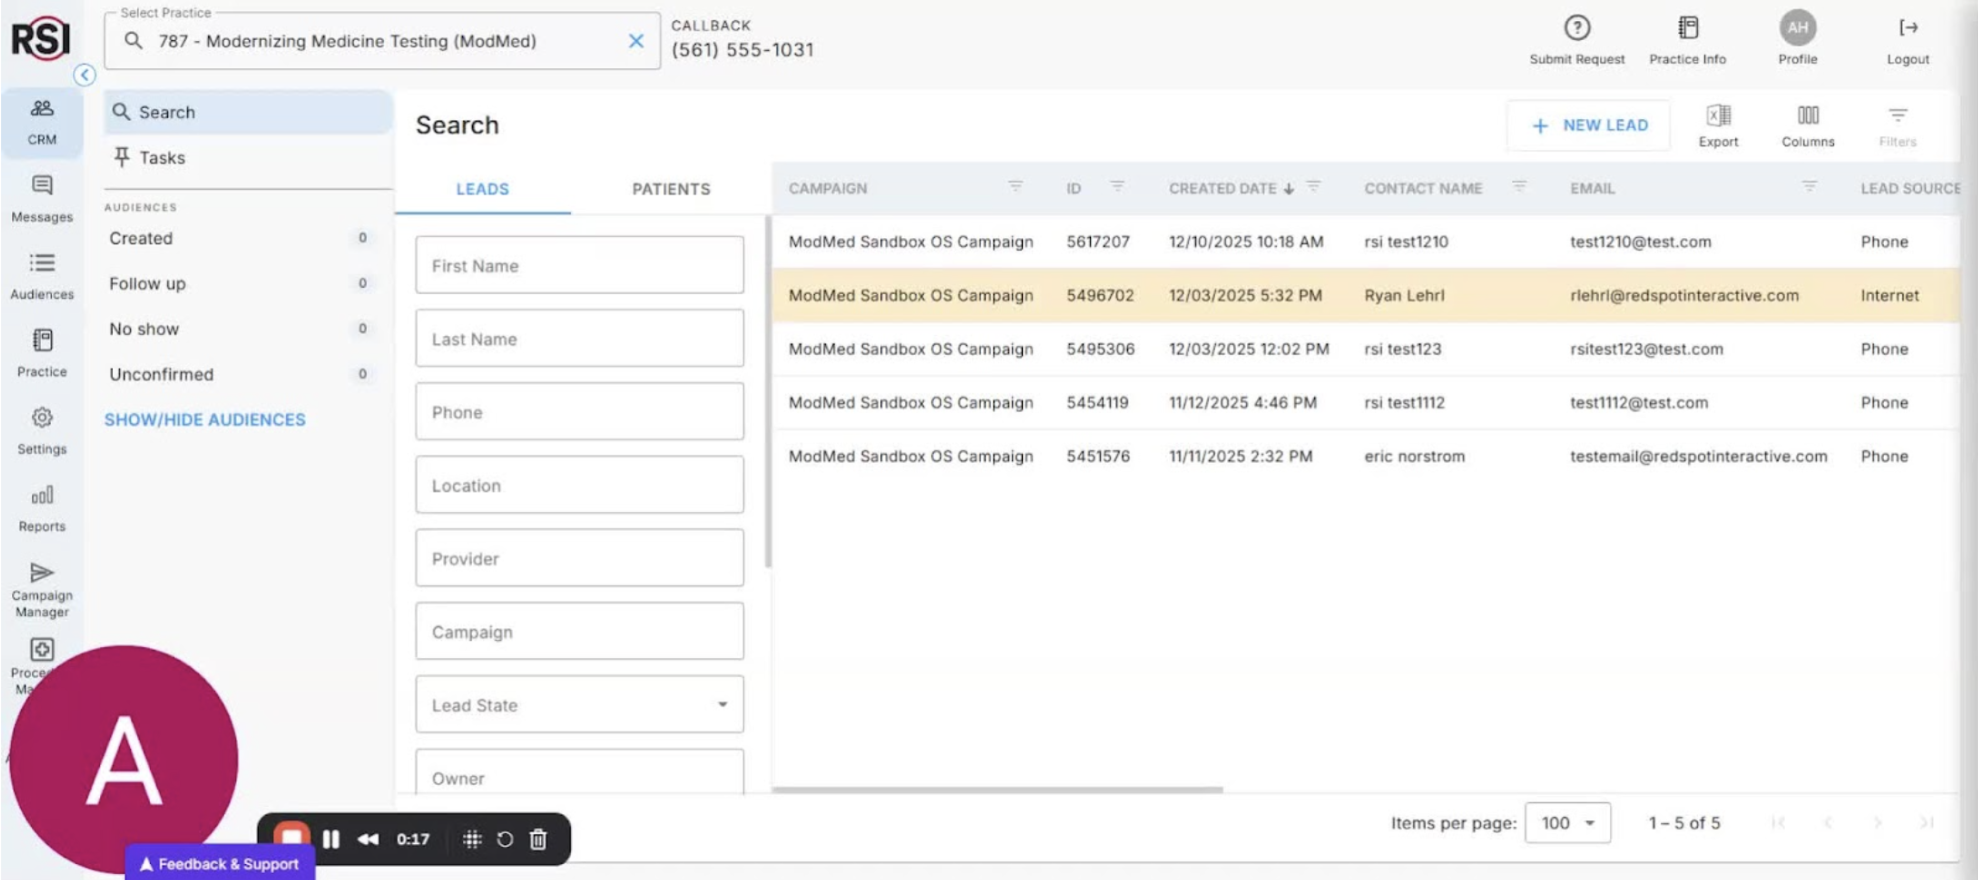Image resolution: width=1978 pixels, height=880 pixels.
Task: Switch to the Patients tab
Action: tap(671, 189)
